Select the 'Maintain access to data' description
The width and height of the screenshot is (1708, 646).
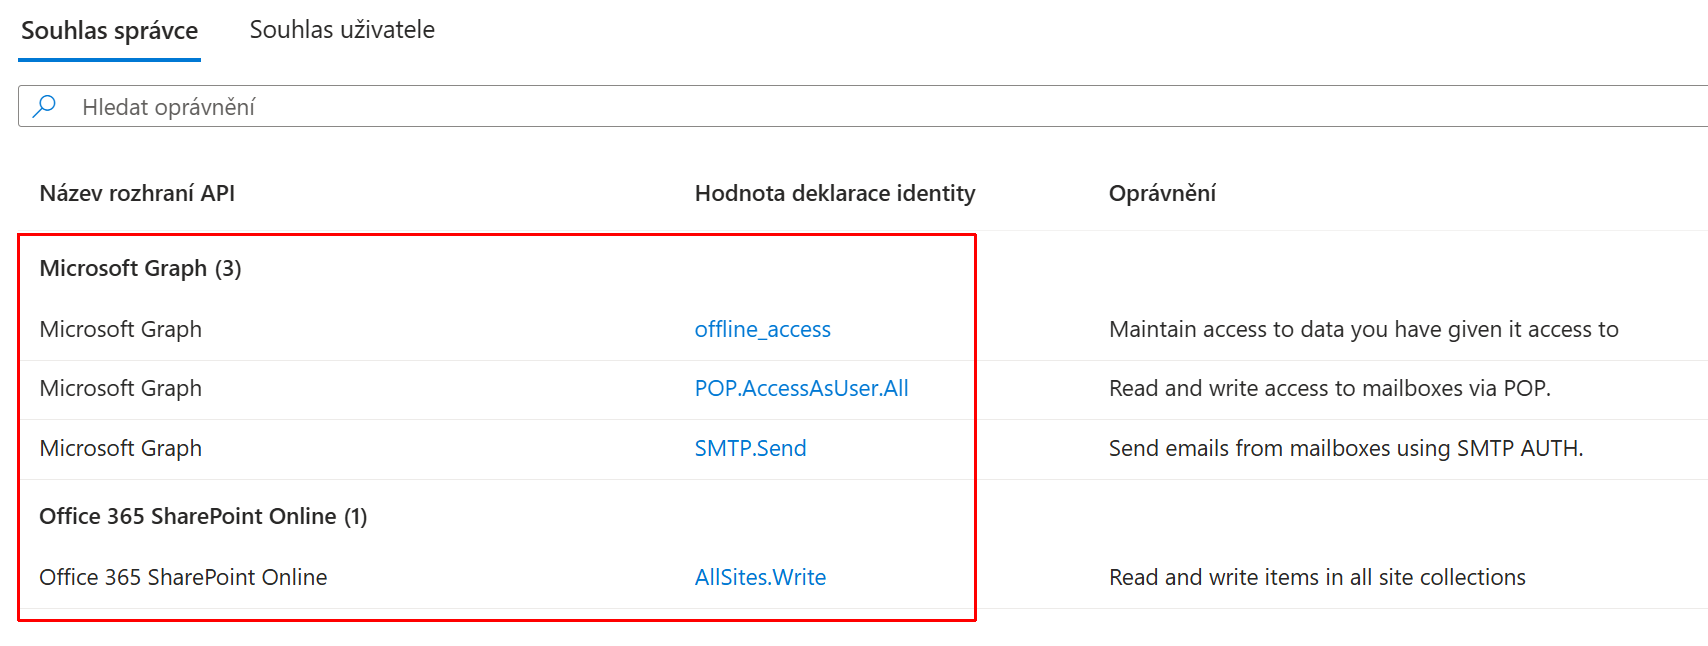click(1363, 329)
